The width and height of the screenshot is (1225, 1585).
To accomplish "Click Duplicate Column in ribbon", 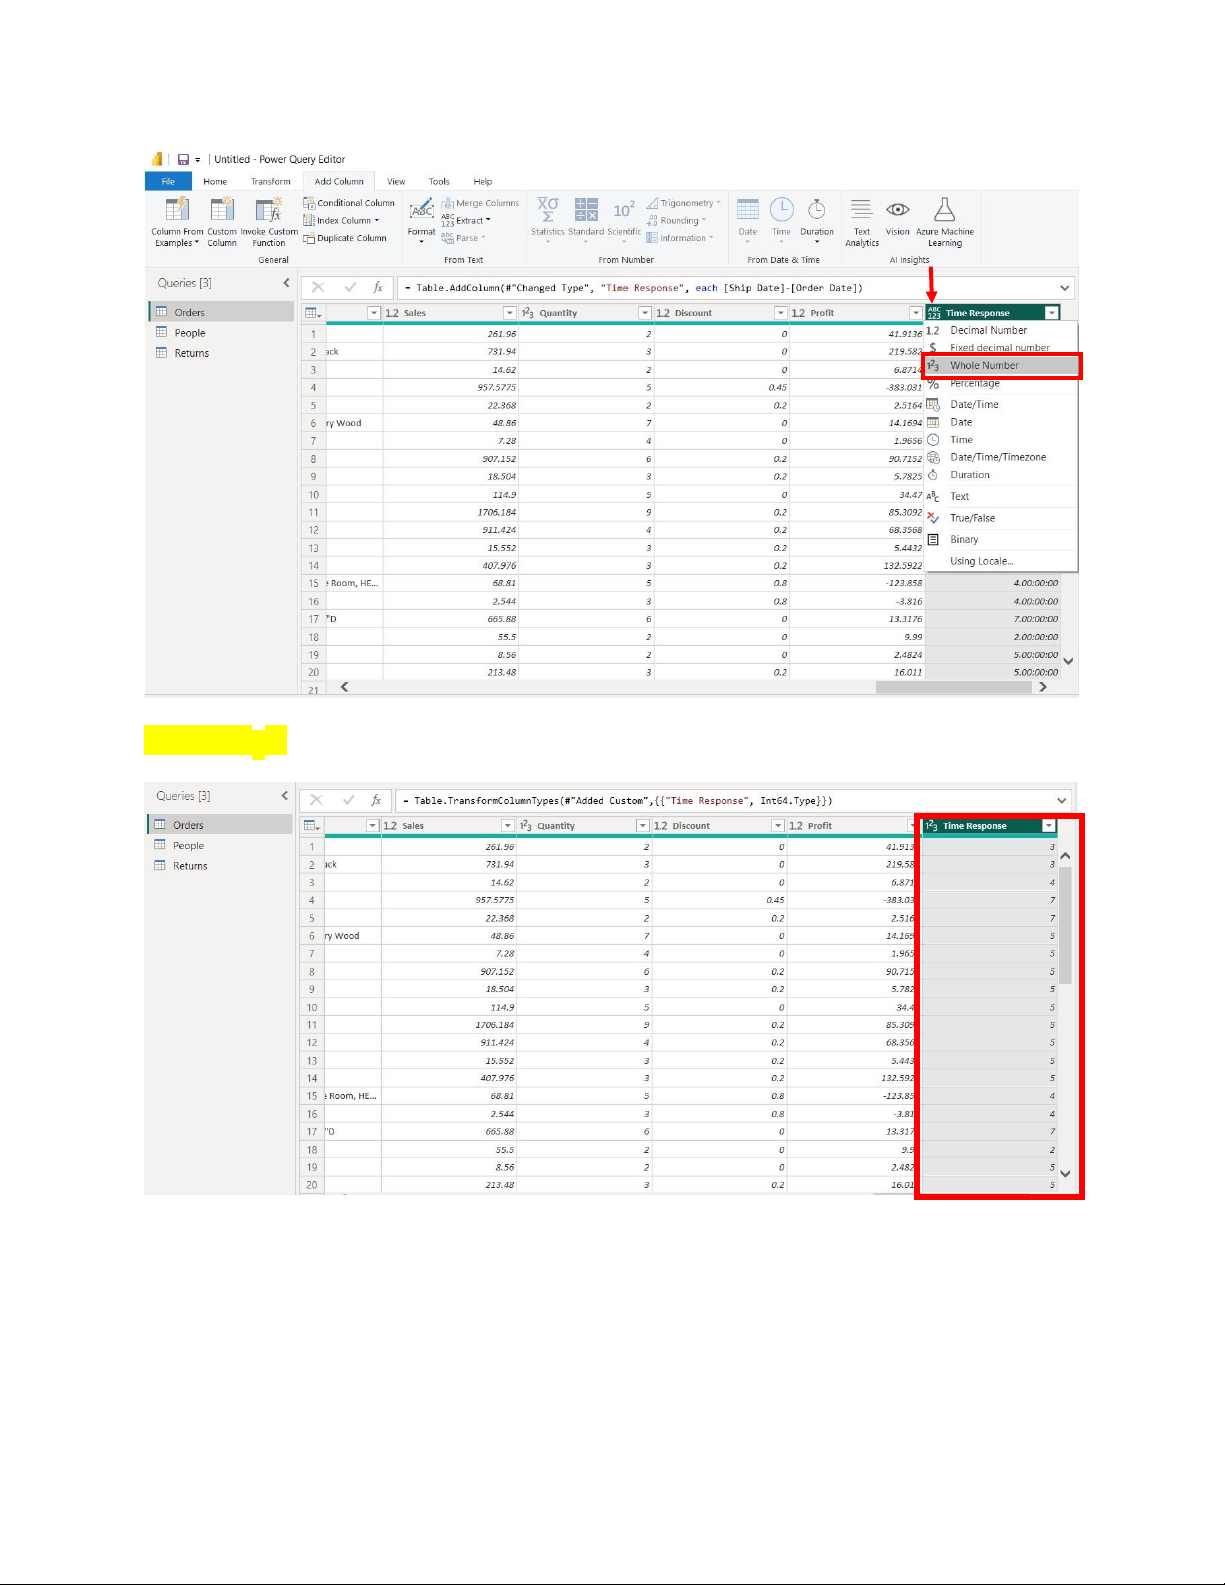I will tap(345, 238).
